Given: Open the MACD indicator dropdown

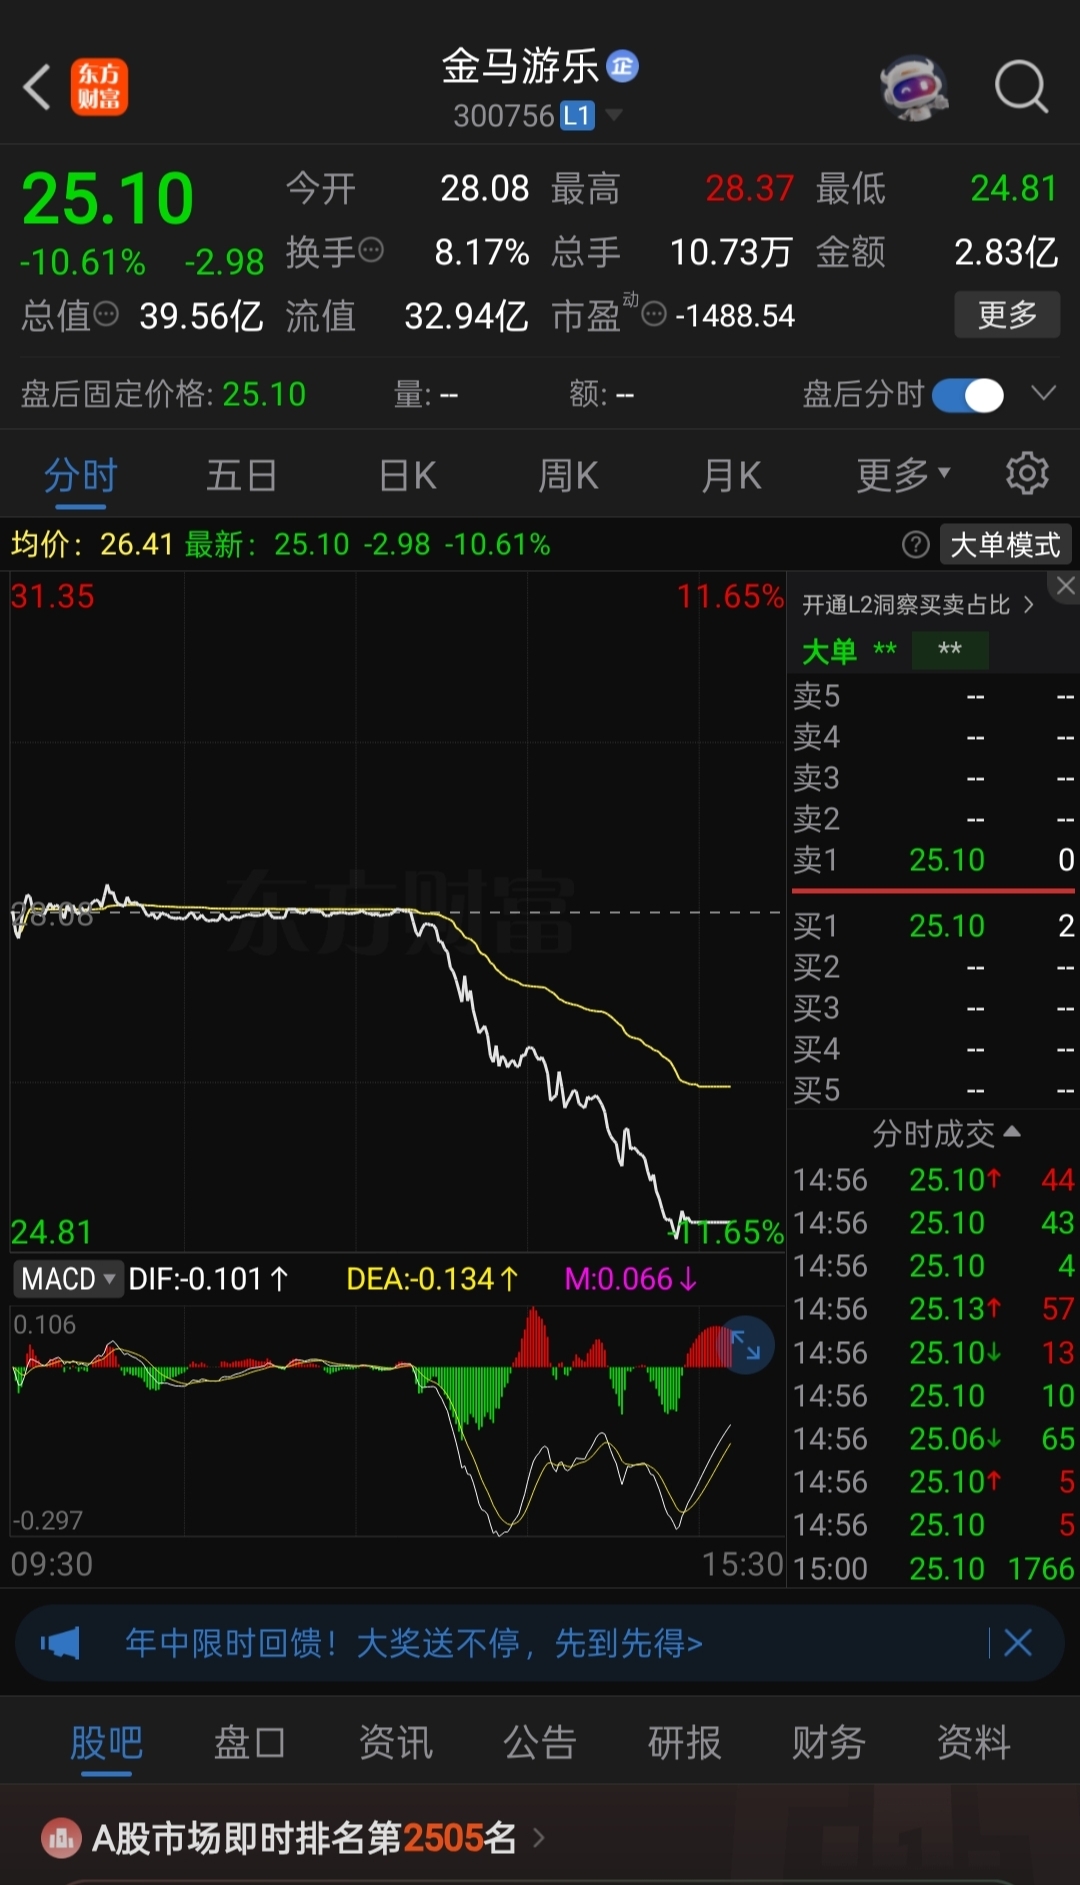Looking at the screenshot, I should pyautogui.click(x=68, y=1279).
